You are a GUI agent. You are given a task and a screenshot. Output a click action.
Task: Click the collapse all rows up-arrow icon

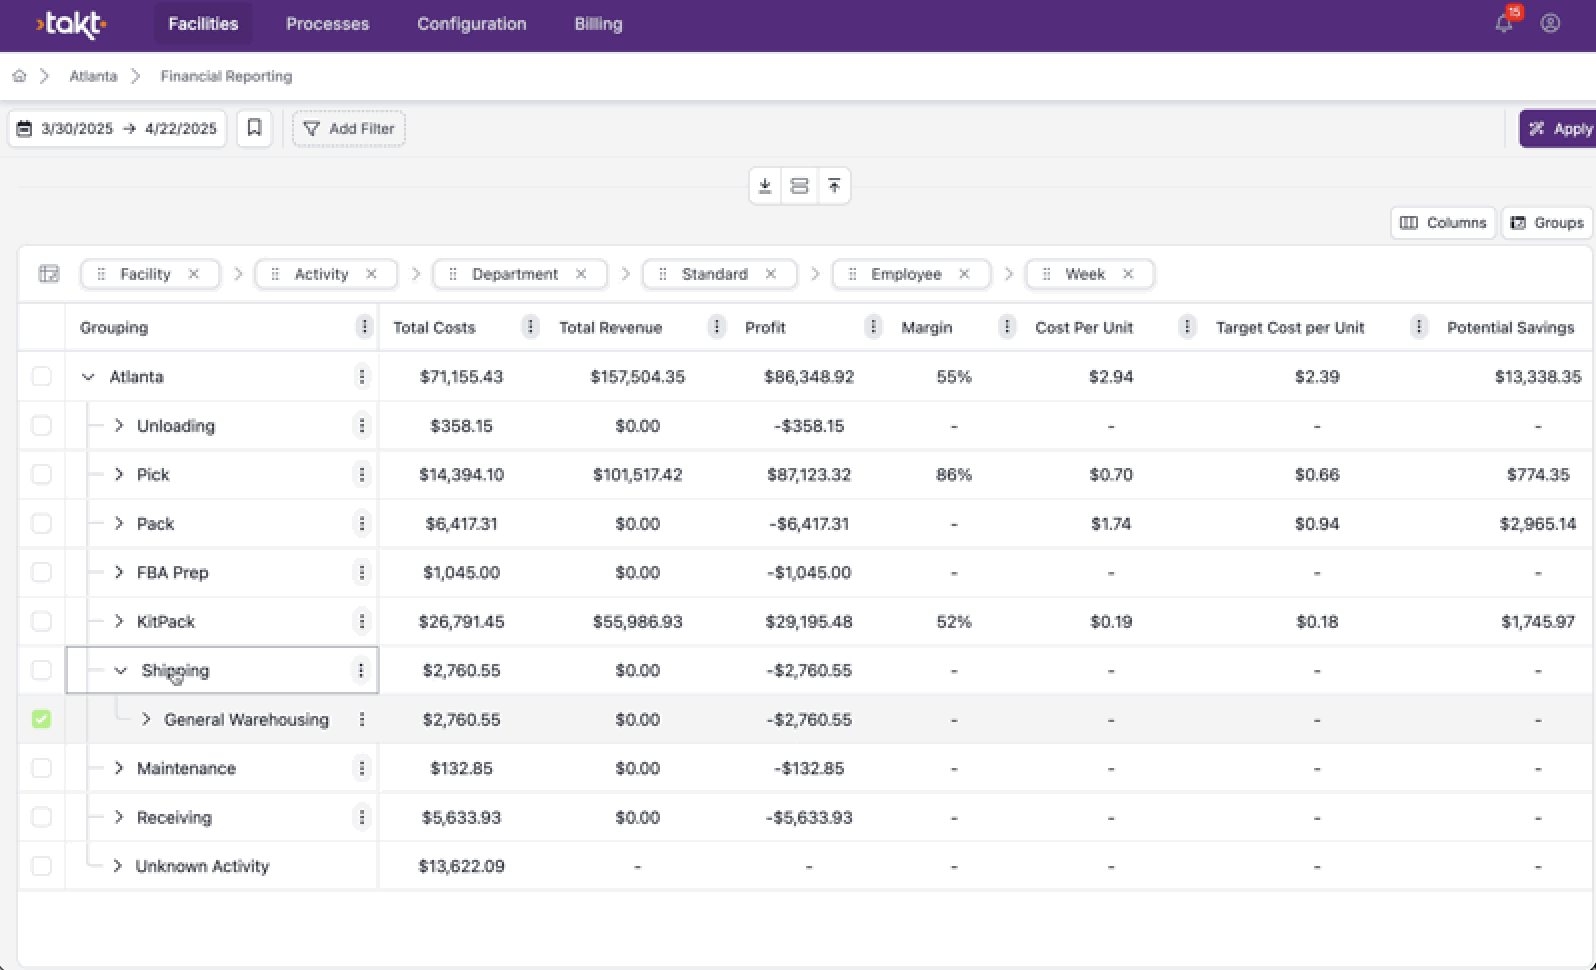click(834, 186)
